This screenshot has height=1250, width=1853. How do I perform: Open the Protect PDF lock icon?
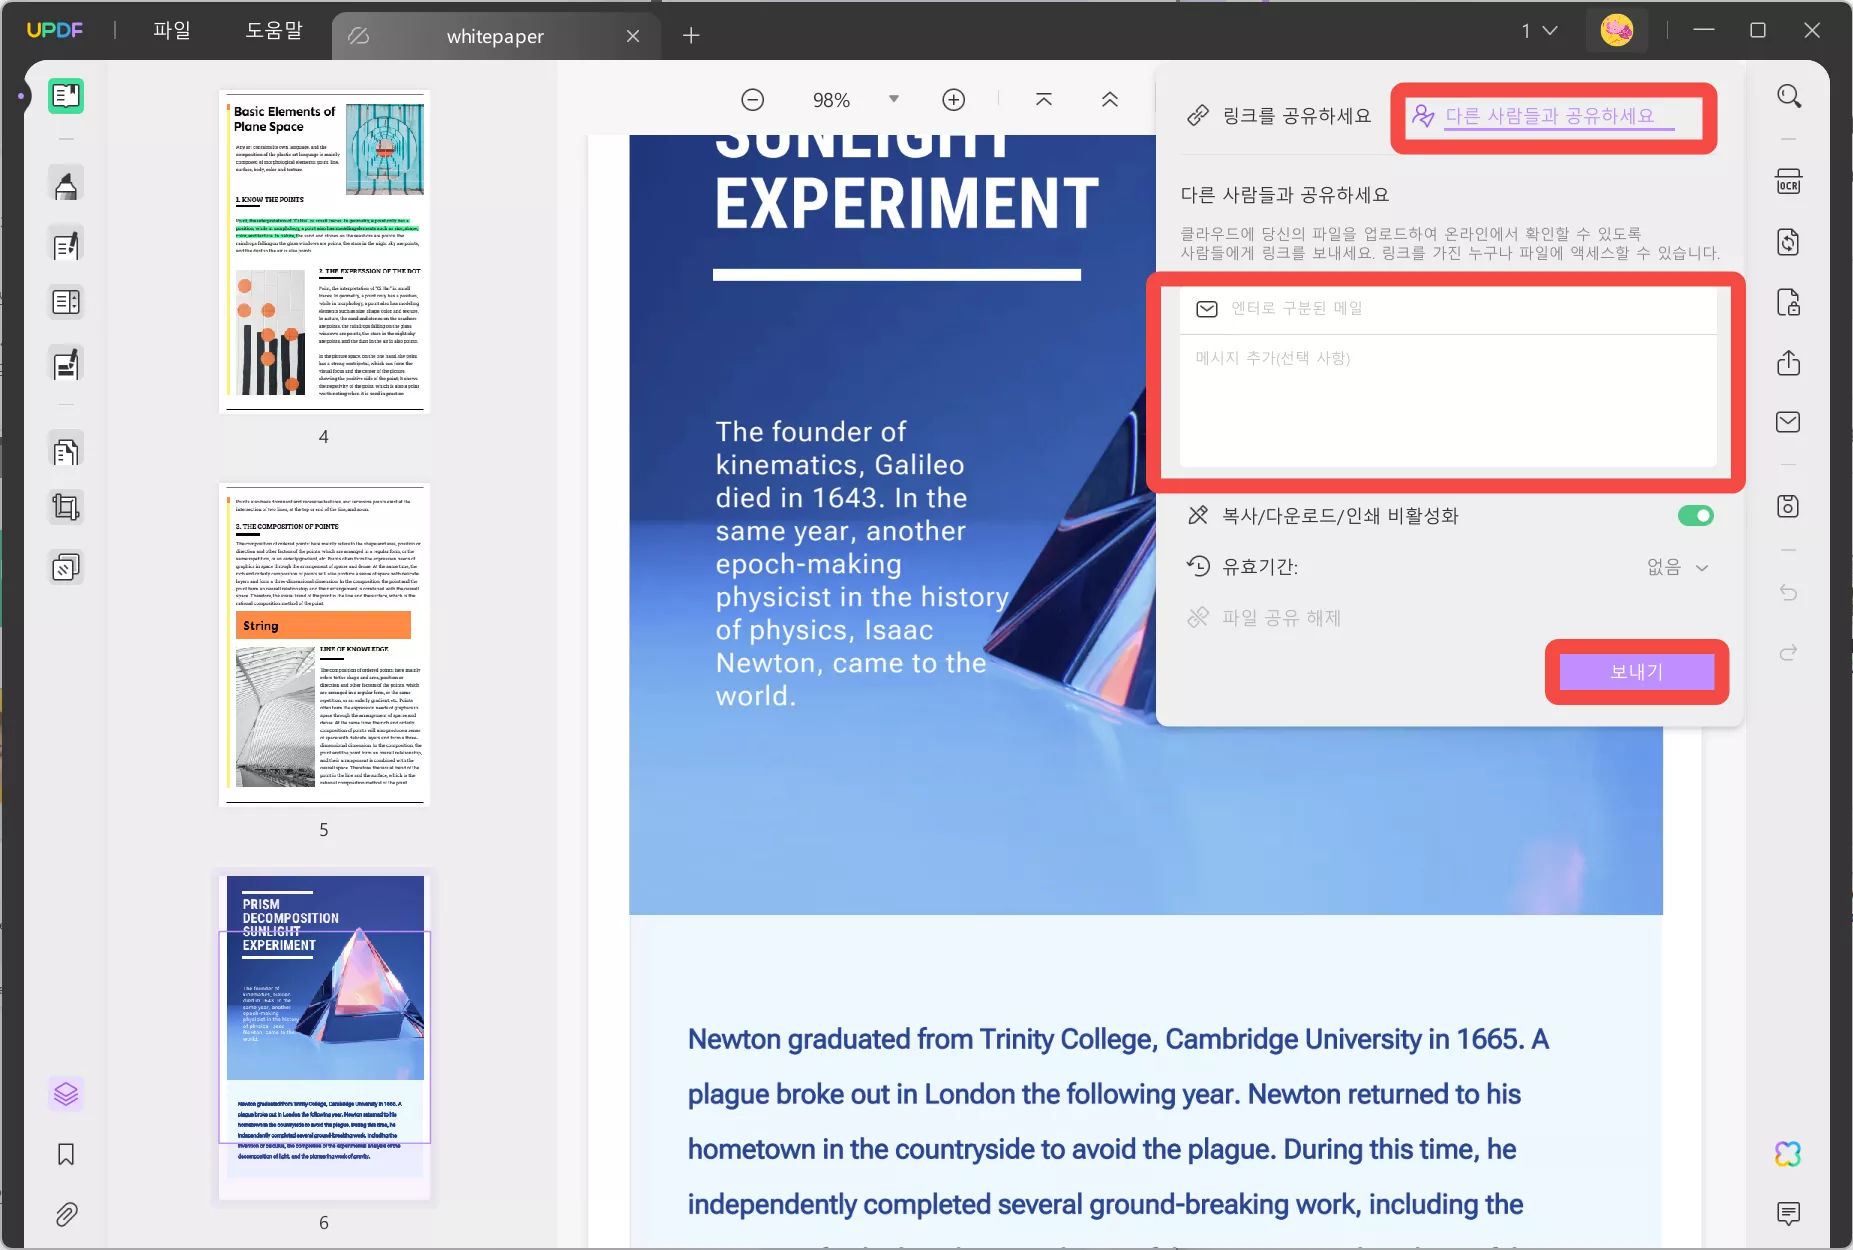click(x=1789, y=302)
